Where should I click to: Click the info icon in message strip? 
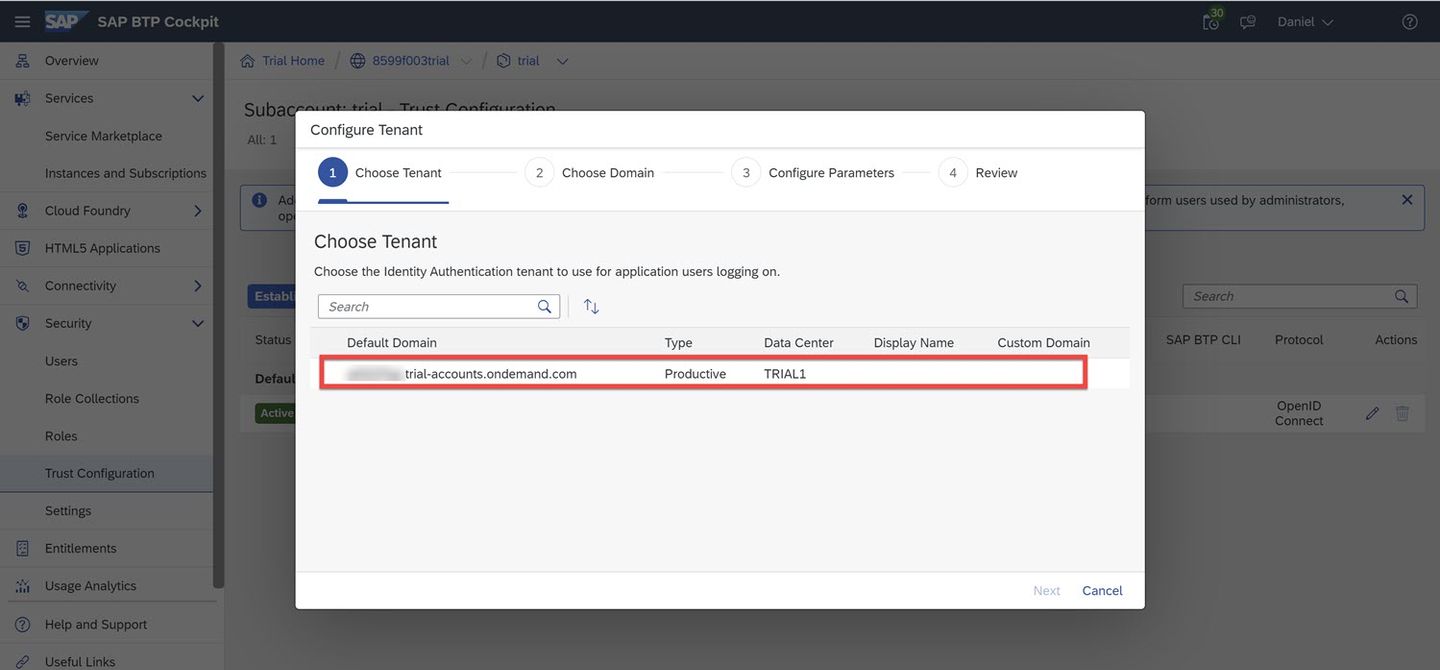260,200
